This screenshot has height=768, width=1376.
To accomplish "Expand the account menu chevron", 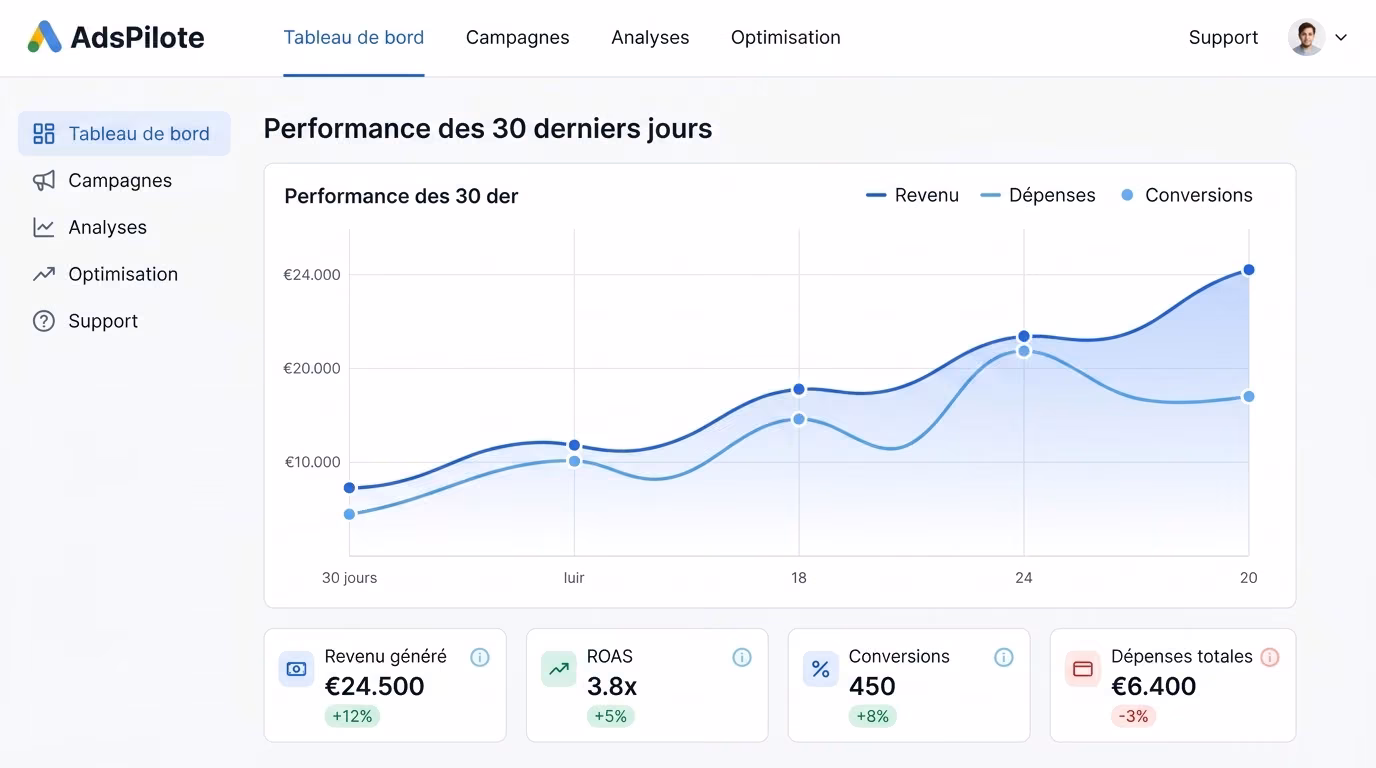I will (1342, 38).
